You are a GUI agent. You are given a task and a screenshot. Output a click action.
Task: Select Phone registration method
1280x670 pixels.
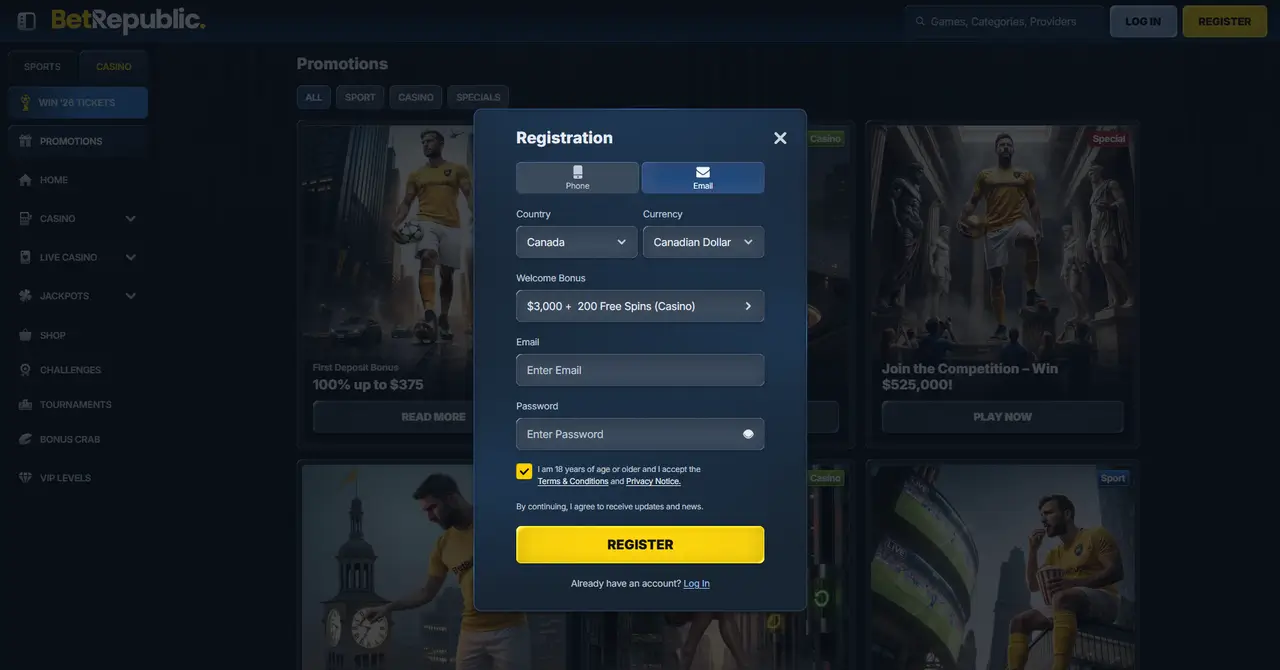[577, 178]
